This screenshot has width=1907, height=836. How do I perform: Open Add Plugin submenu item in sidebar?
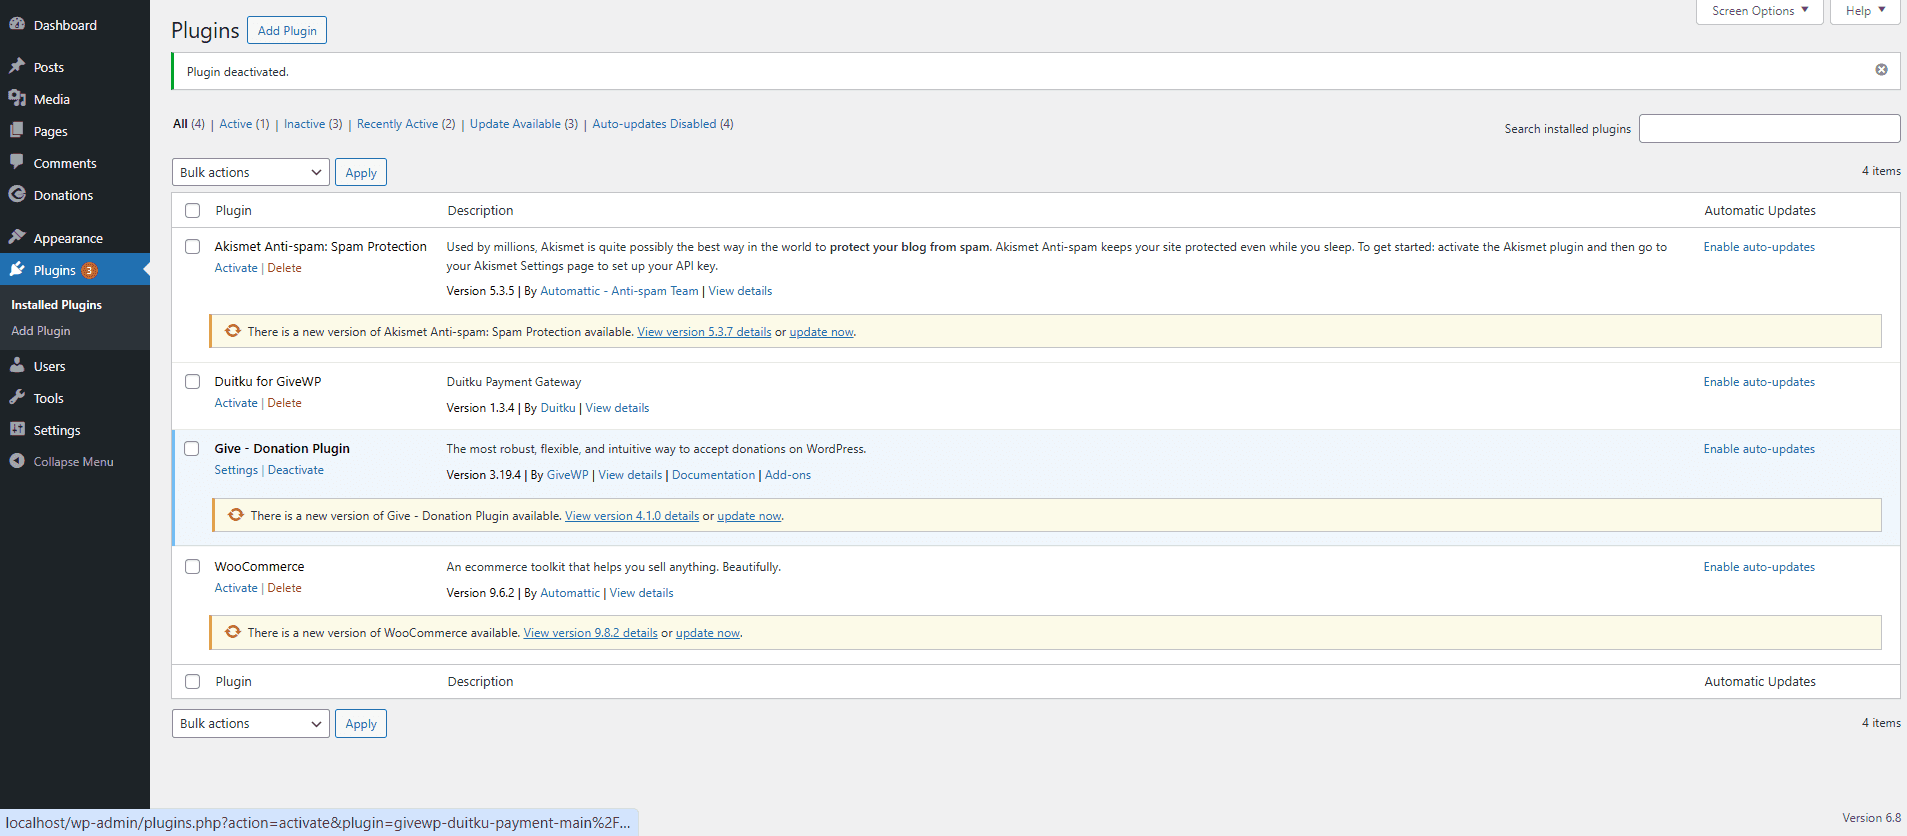click(41, 330)
